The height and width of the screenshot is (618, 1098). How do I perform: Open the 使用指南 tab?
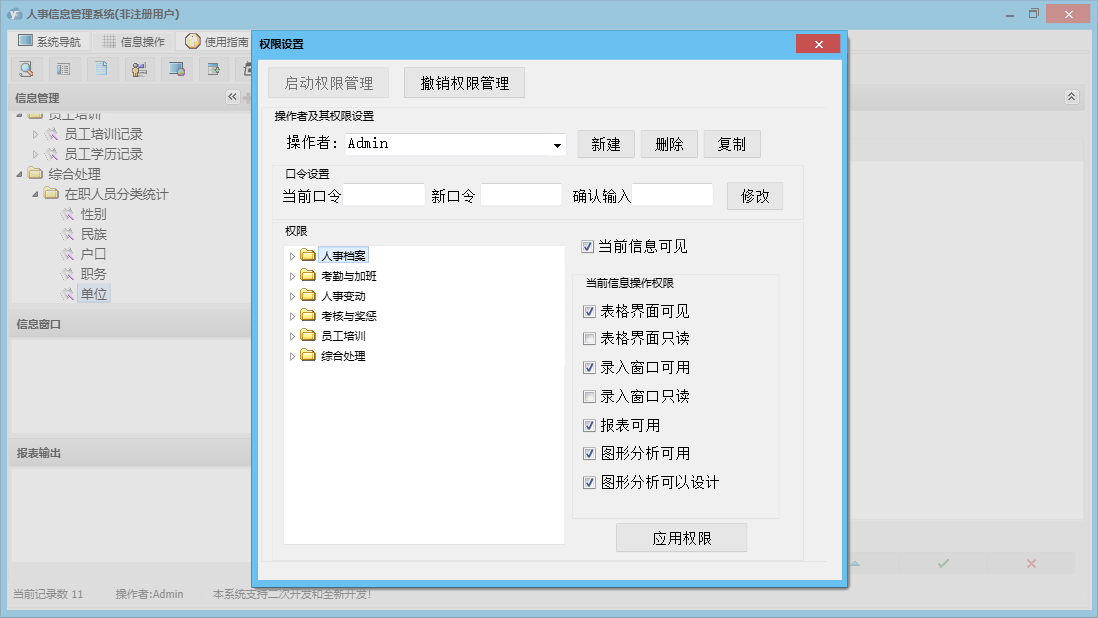click(x=217, y=41)
